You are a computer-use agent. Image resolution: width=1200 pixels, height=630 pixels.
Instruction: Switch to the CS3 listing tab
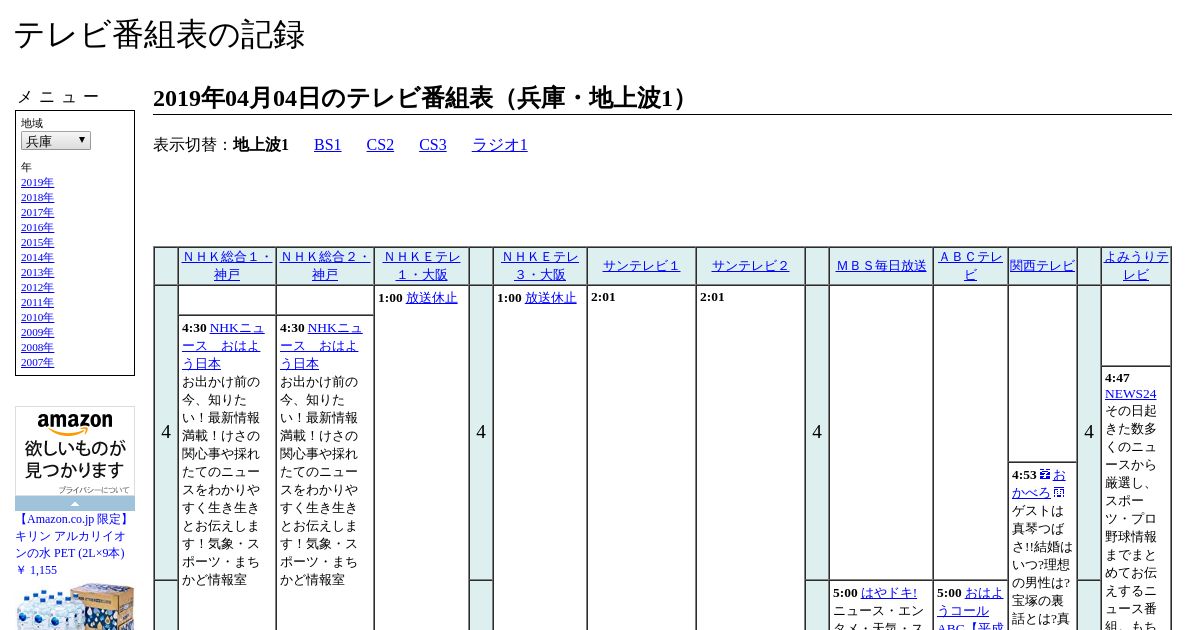point(433,145)
